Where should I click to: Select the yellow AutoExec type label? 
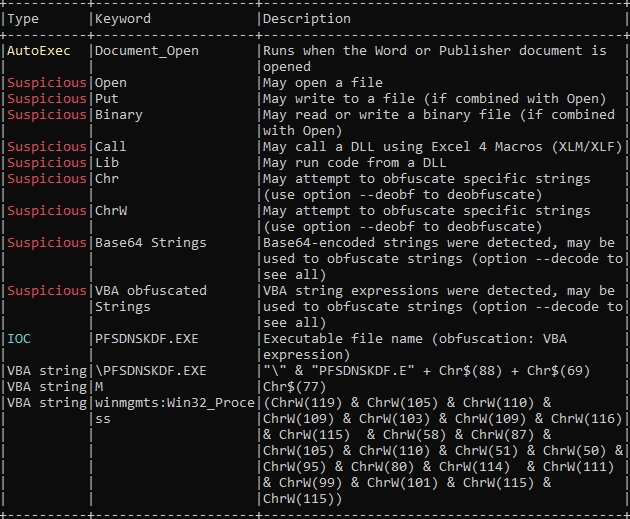click(39, 50)
